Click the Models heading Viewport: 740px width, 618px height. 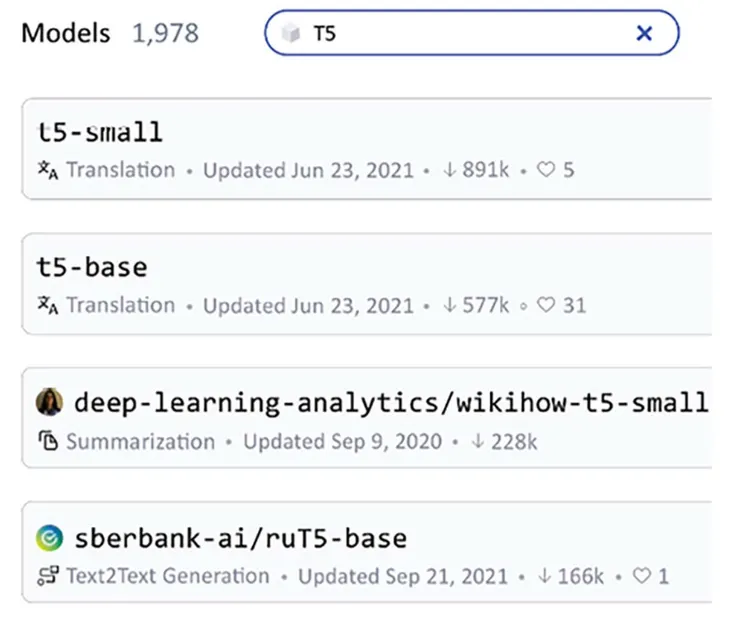66,33
